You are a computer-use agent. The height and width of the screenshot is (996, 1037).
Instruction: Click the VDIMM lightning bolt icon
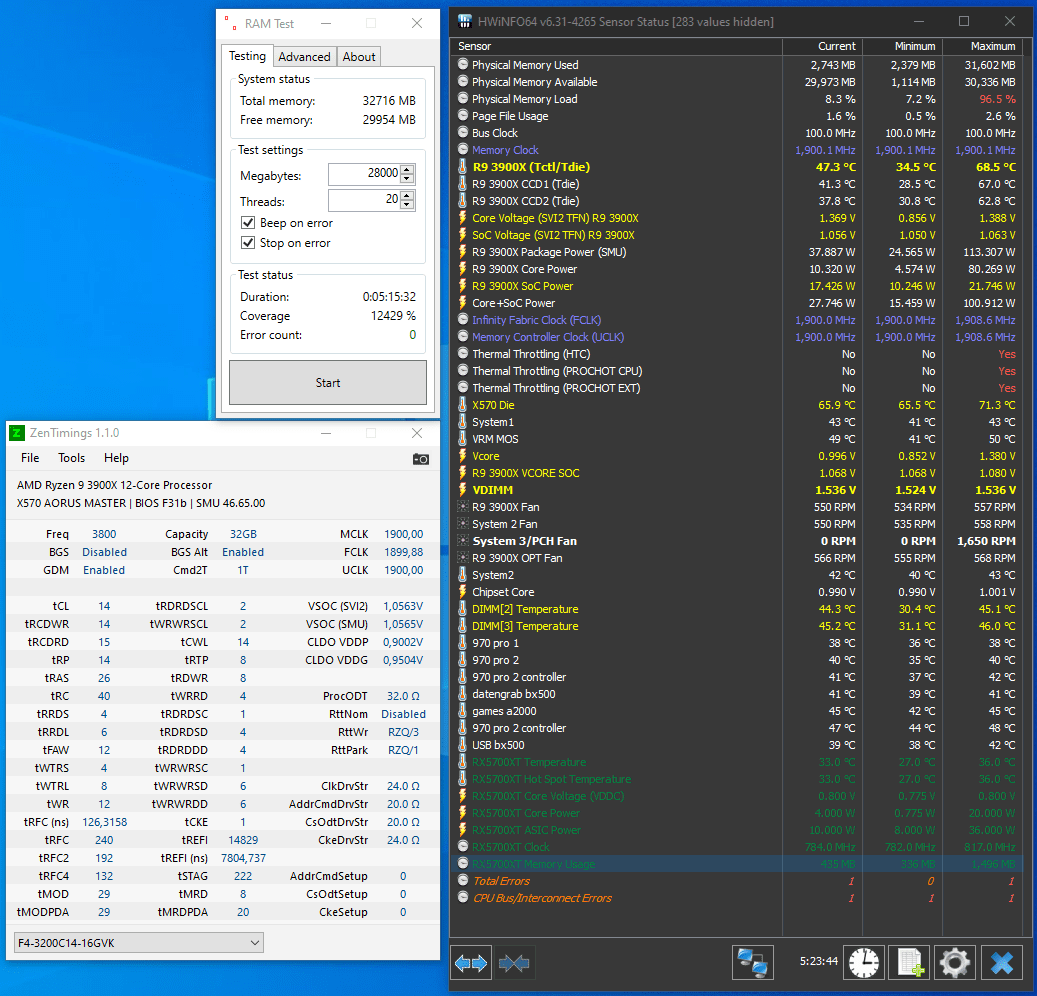pyautogui.click(x=463, y=489)
